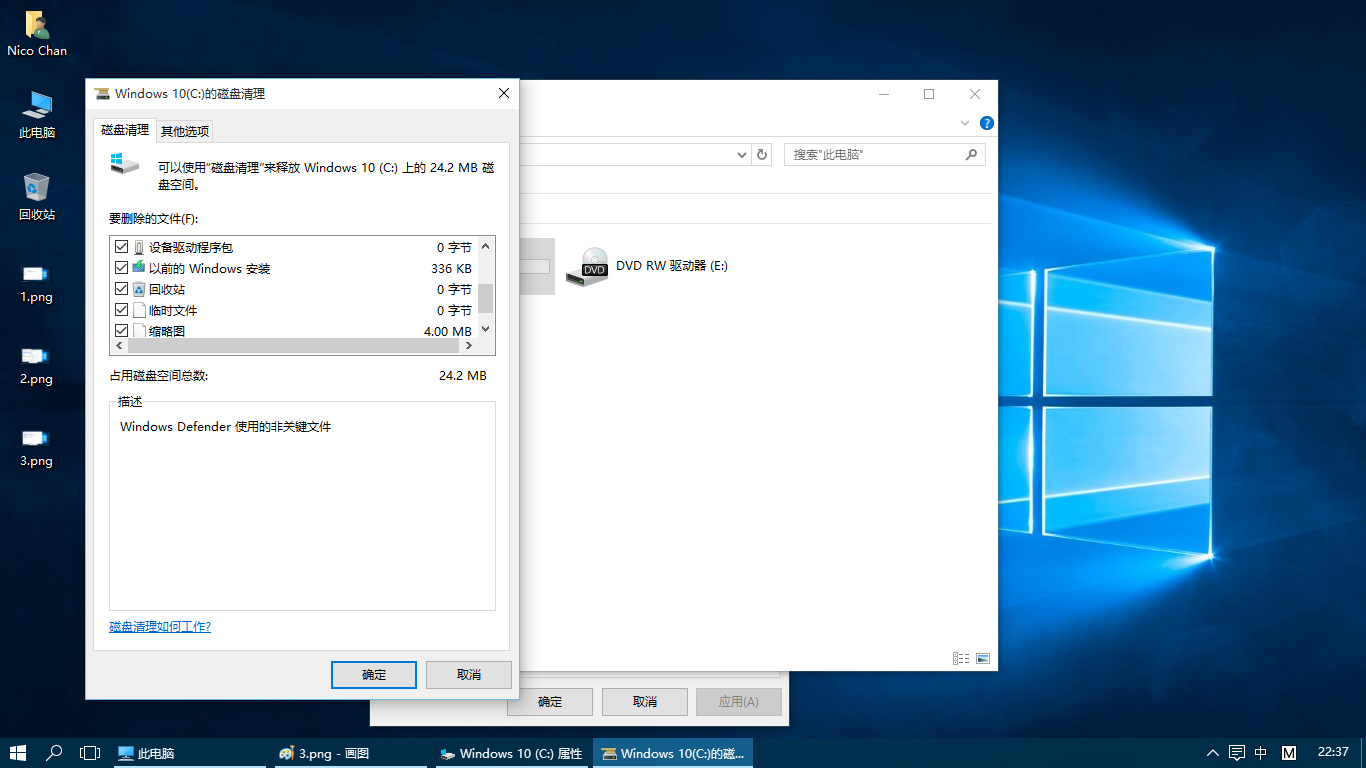Select the 2.png desktop file icon

click(x=36, y=355)
